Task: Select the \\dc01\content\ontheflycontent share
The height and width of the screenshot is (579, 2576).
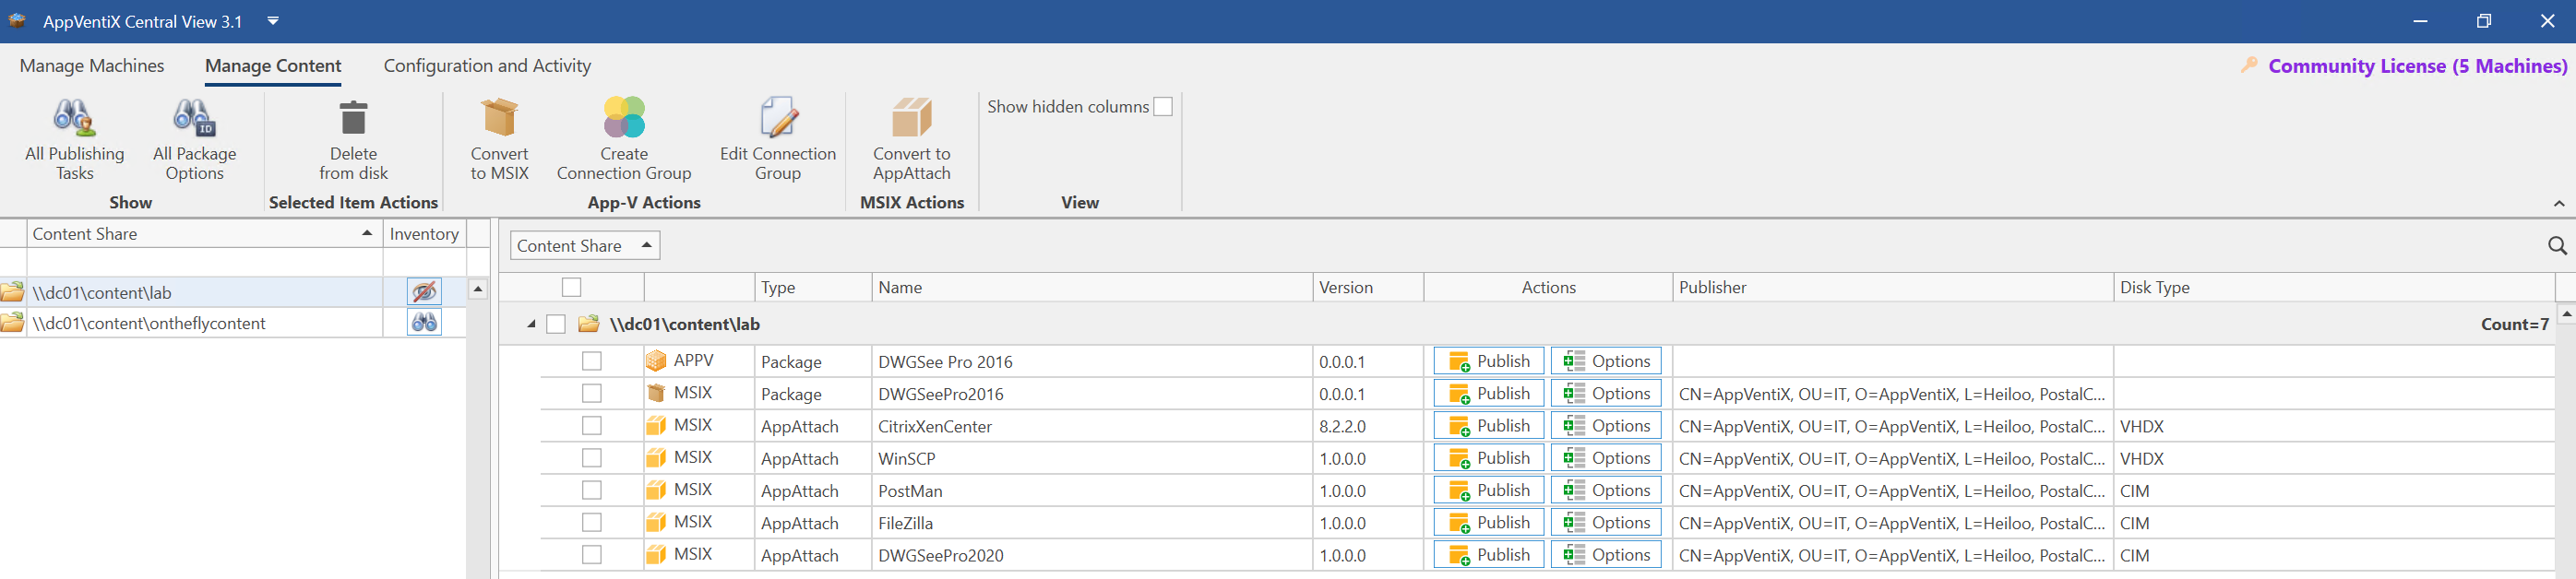Action: click(x=149, y=323)
